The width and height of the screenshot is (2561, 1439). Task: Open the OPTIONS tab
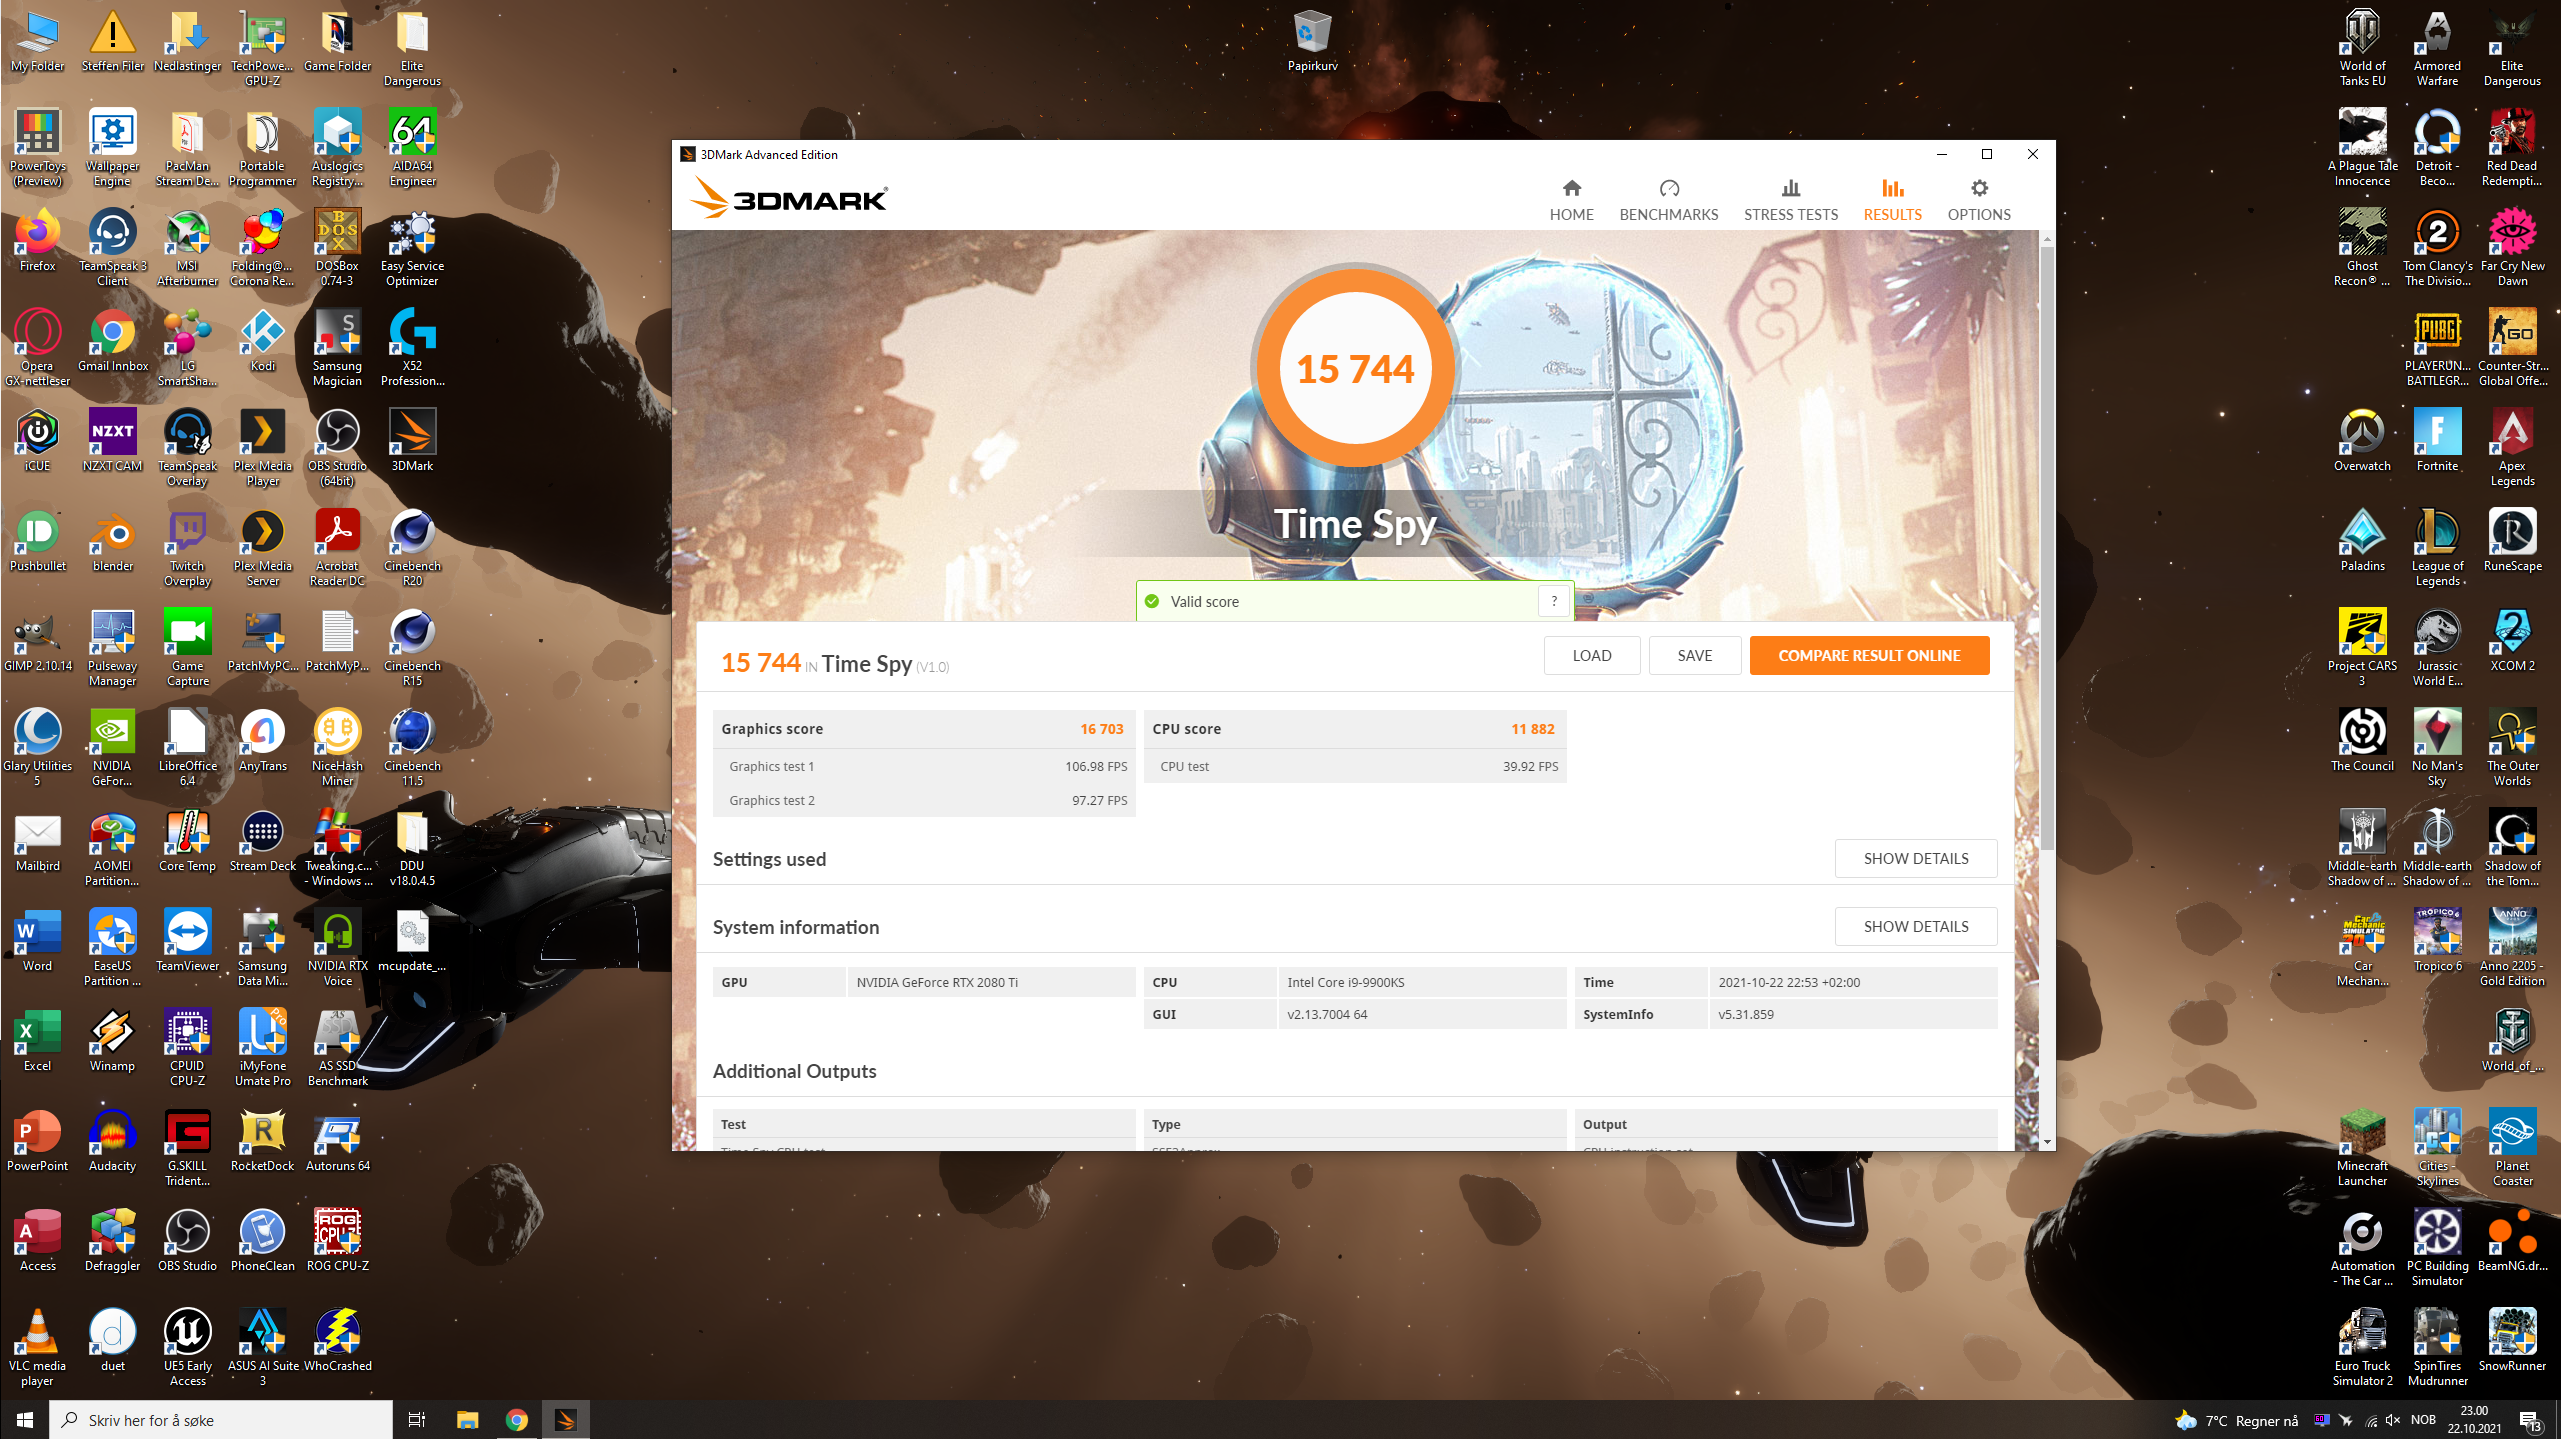[x=1978, y=199]
